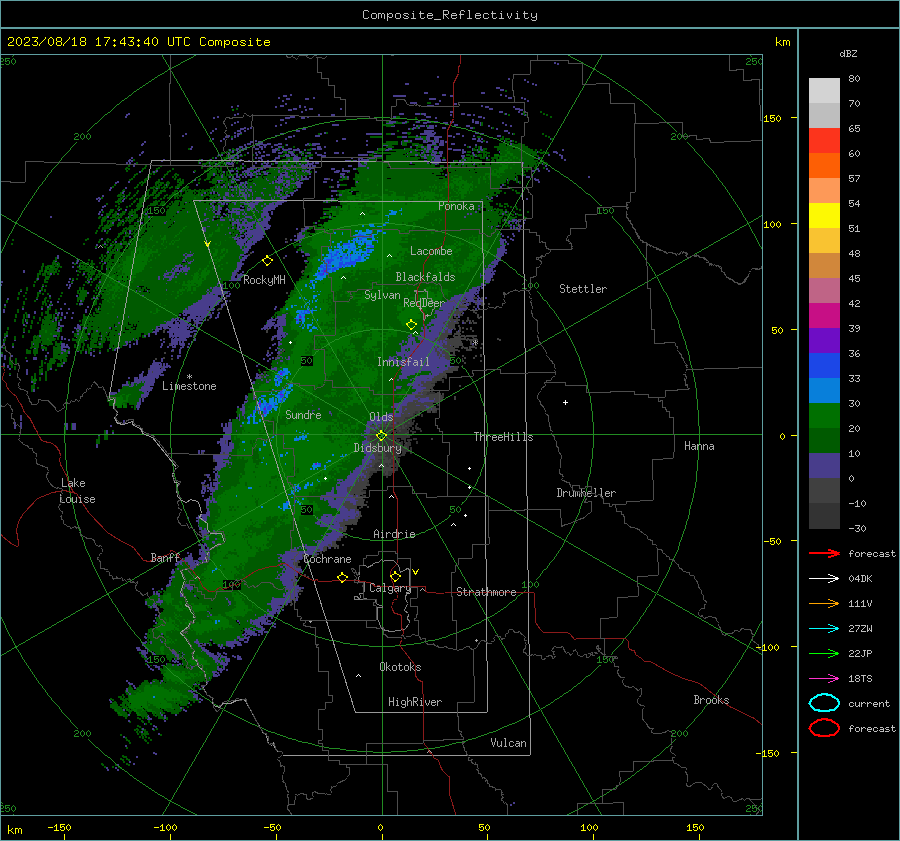Click the dBZ legend heading

tap(848, 53)
